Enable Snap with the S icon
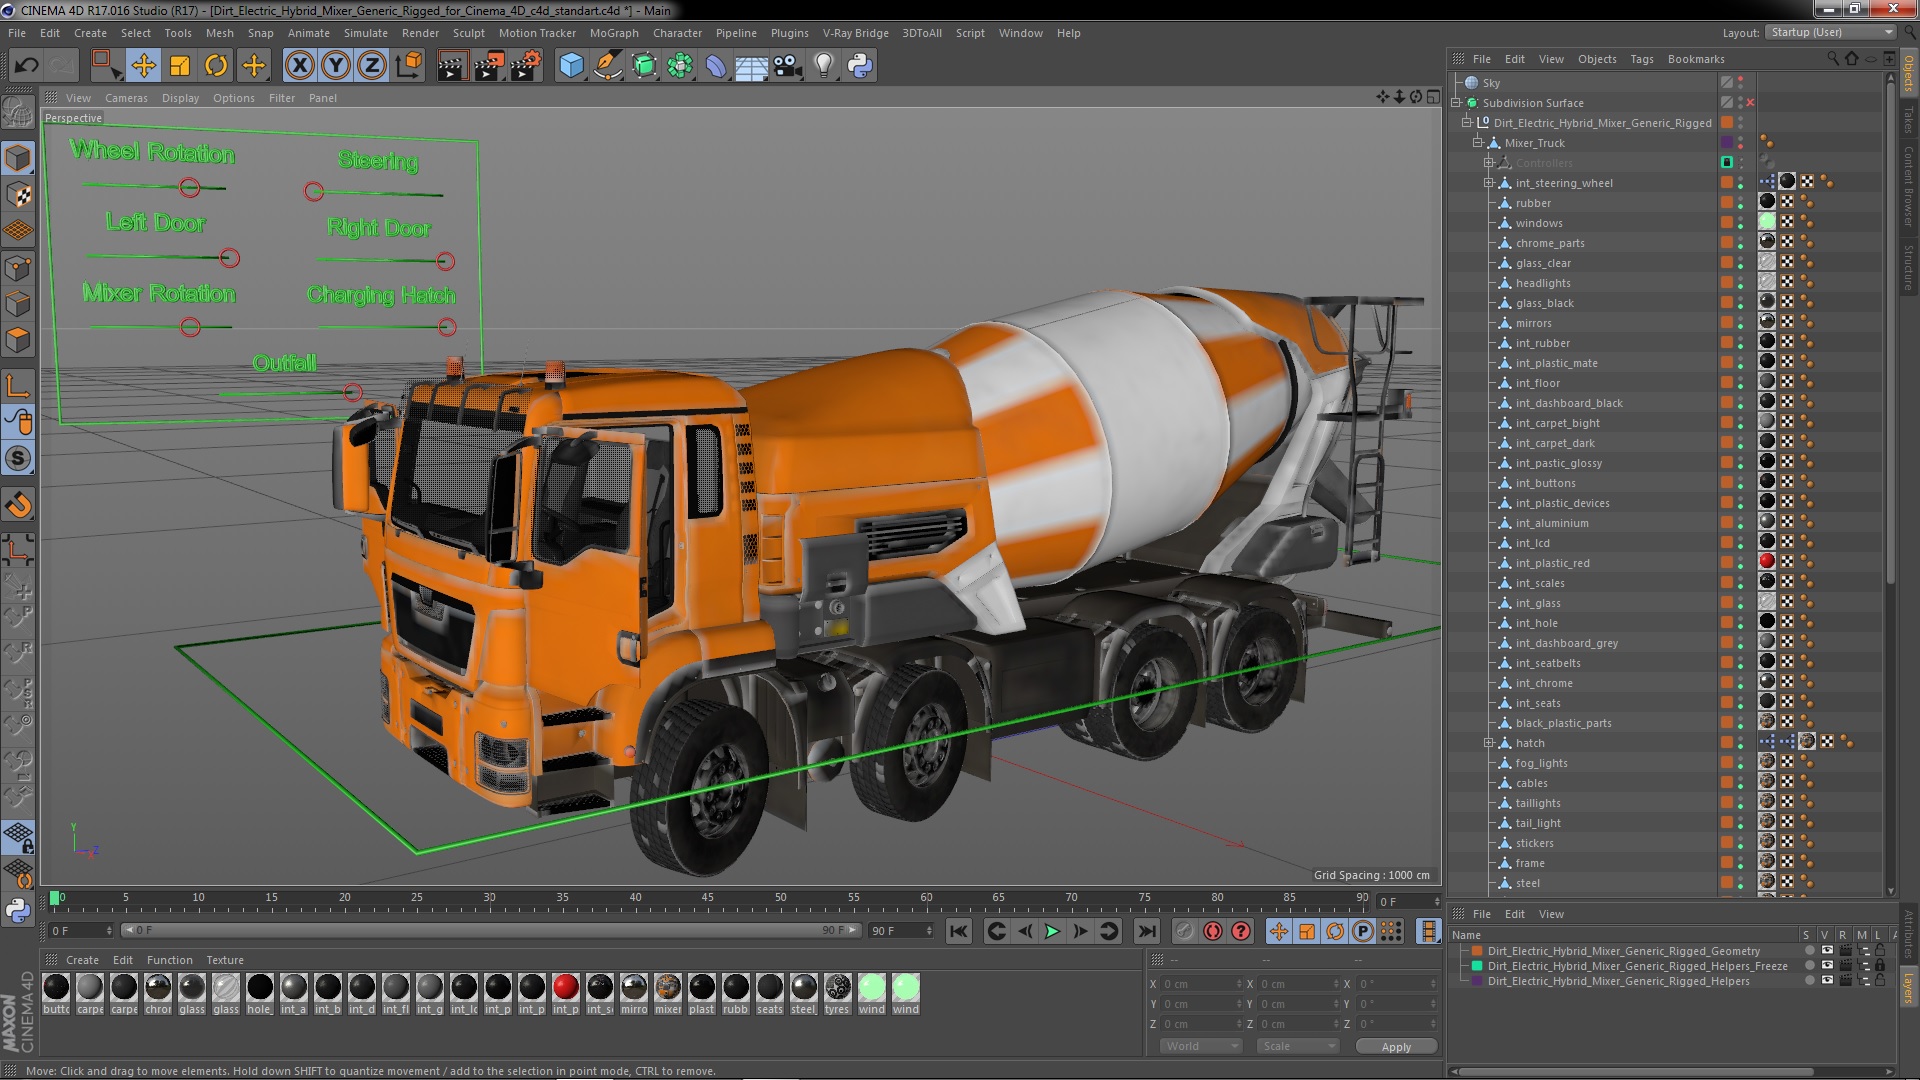Image resolution: width=1920 pixels, height=1080 pixels. (18, 459)
